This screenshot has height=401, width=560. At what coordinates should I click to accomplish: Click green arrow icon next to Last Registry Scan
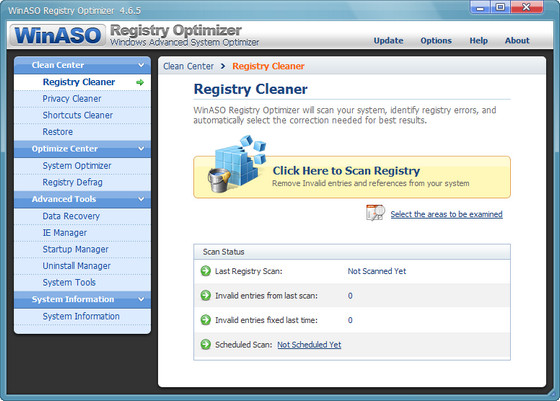pos(206,271)
